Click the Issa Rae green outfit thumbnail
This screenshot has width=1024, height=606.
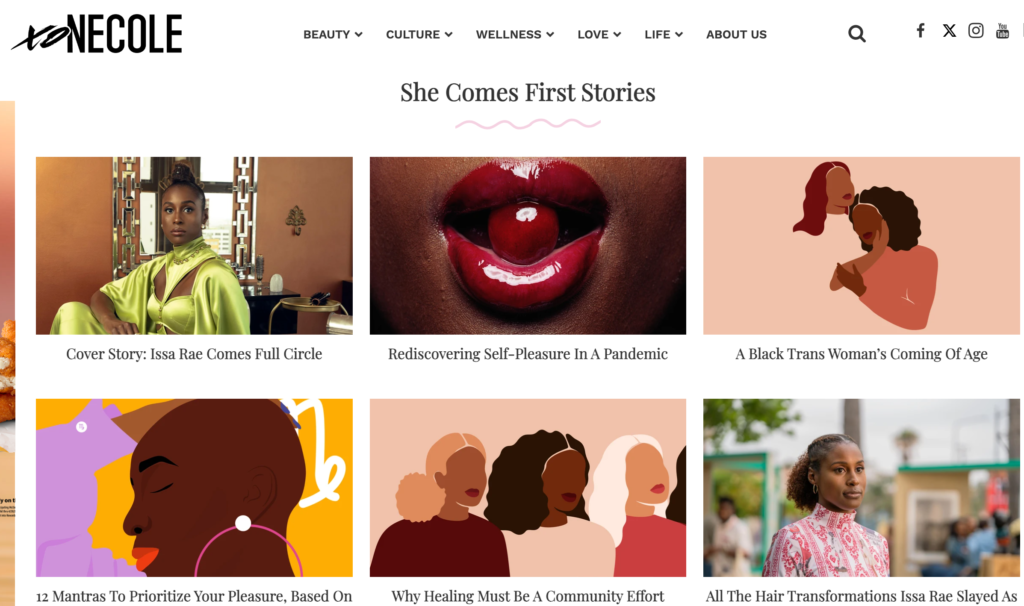194,245
